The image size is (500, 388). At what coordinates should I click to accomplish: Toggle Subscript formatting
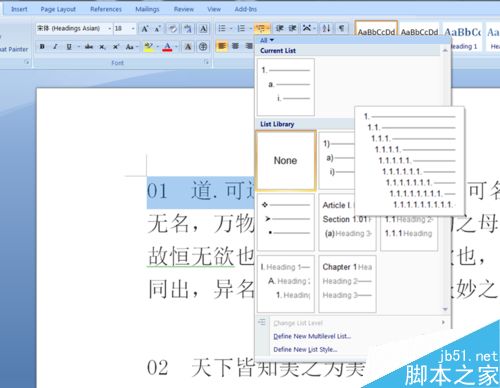click(102, 47)
